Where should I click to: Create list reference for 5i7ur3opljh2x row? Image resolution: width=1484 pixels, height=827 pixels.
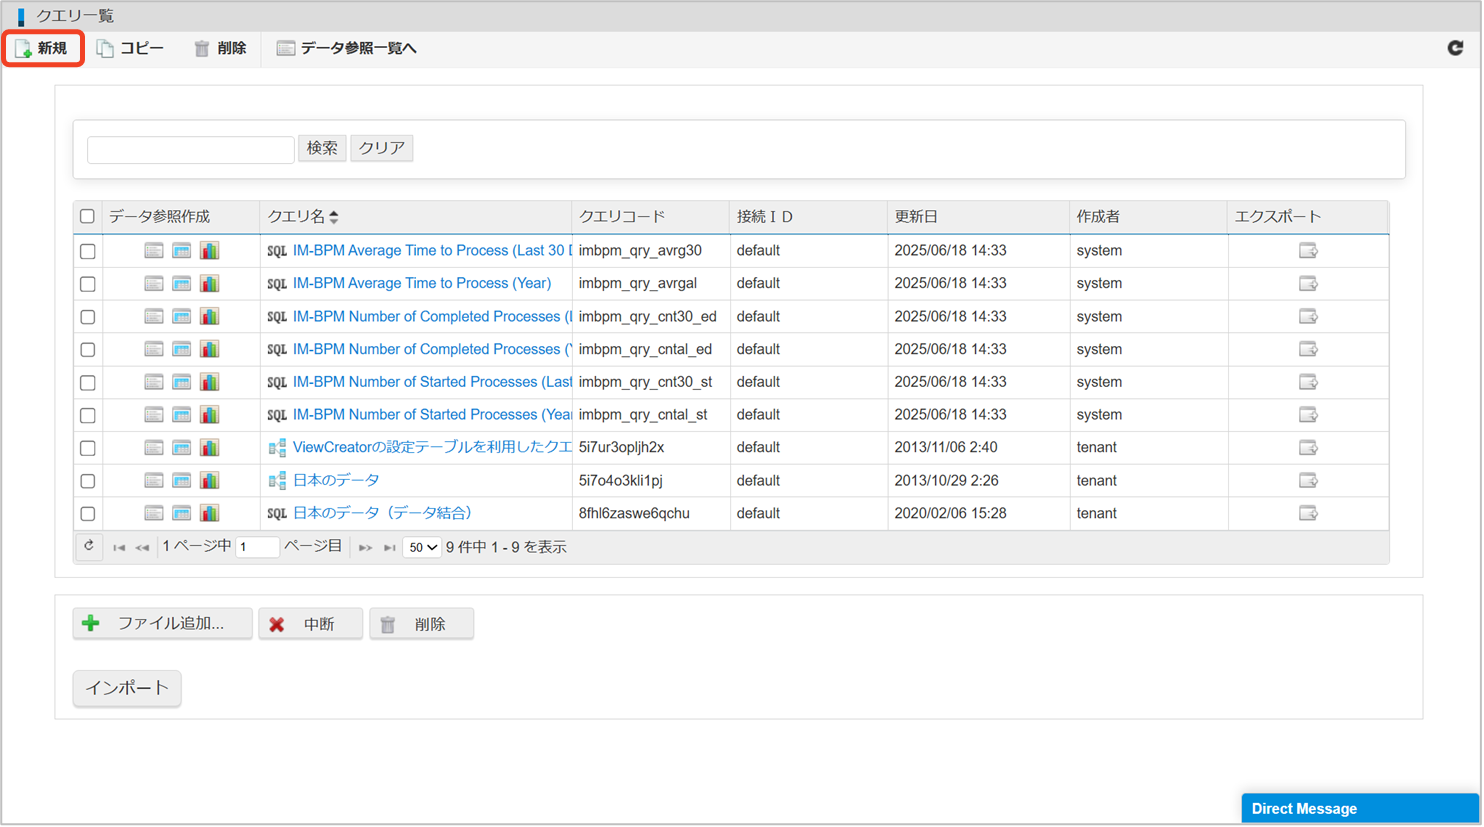153,448
